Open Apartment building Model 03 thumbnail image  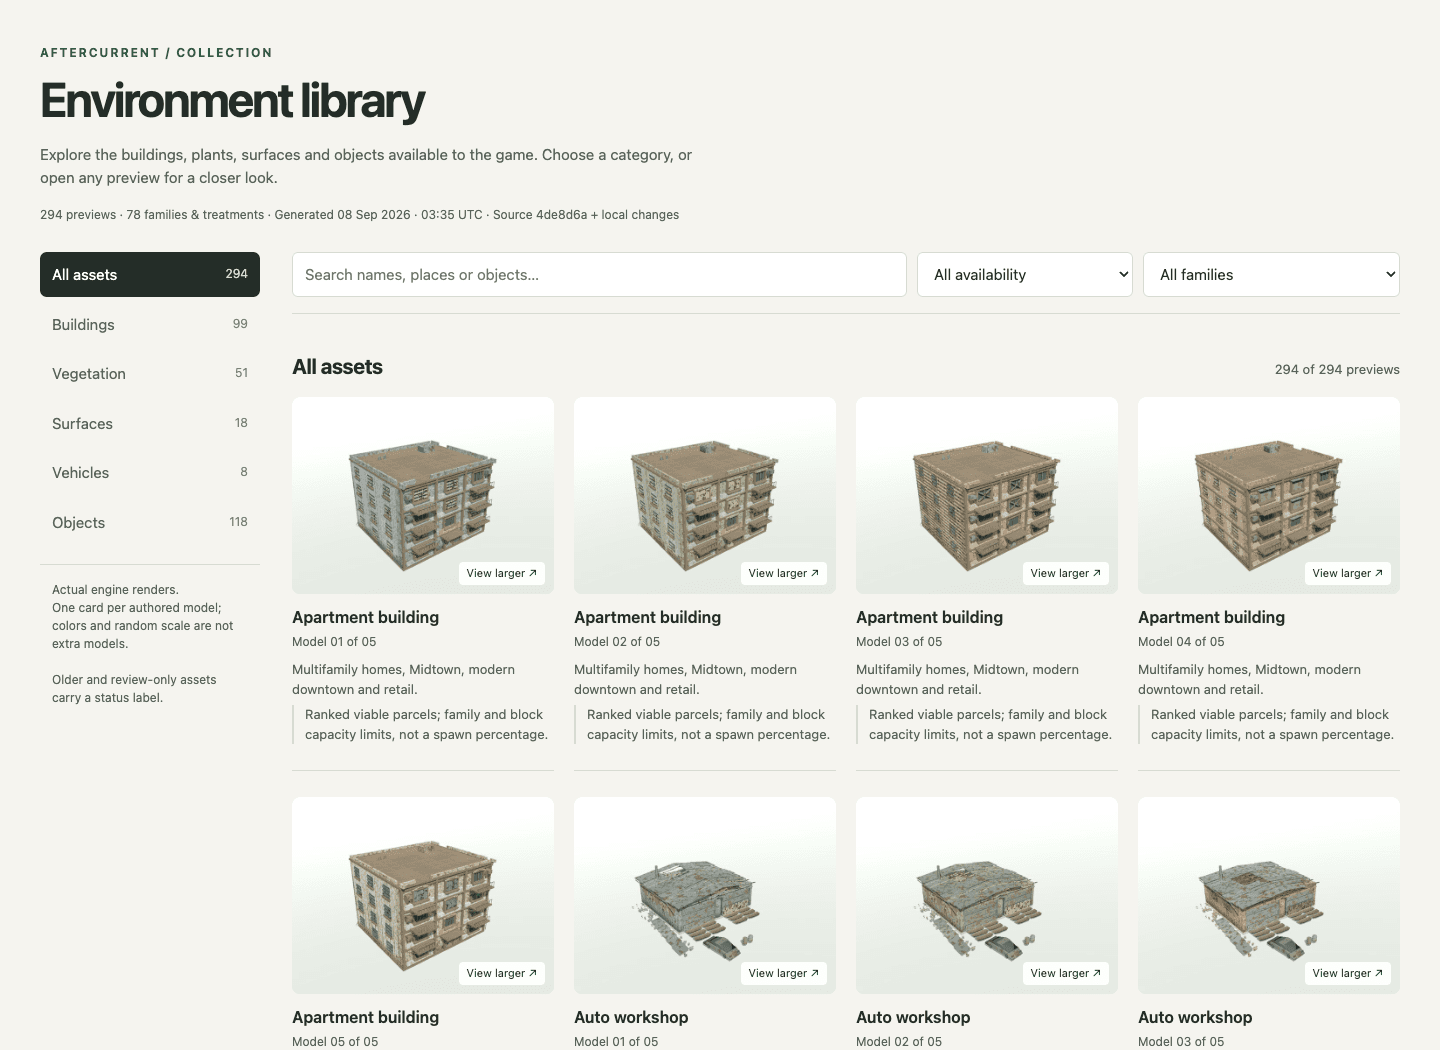click(987, 495)
